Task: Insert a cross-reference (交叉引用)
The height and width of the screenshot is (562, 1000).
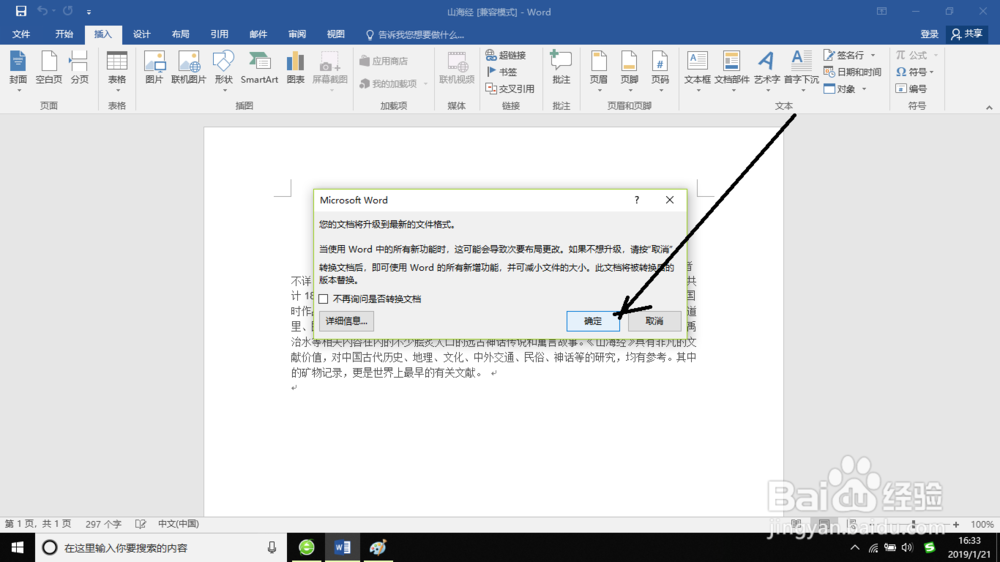Action: pos(510,89)
